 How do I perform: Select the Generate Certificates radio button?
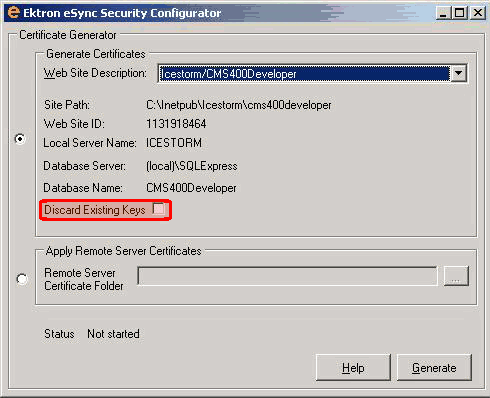[20, 139]
